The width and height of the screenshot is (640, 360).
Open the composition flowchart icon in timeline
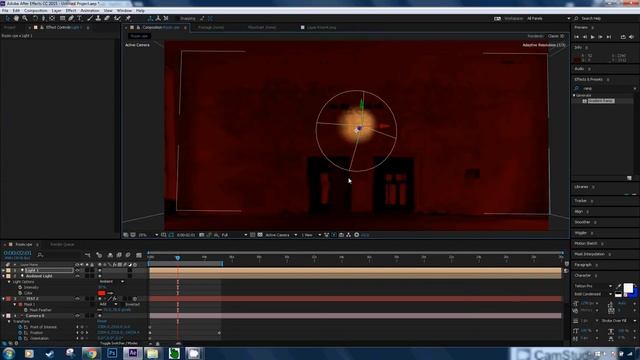87,255
